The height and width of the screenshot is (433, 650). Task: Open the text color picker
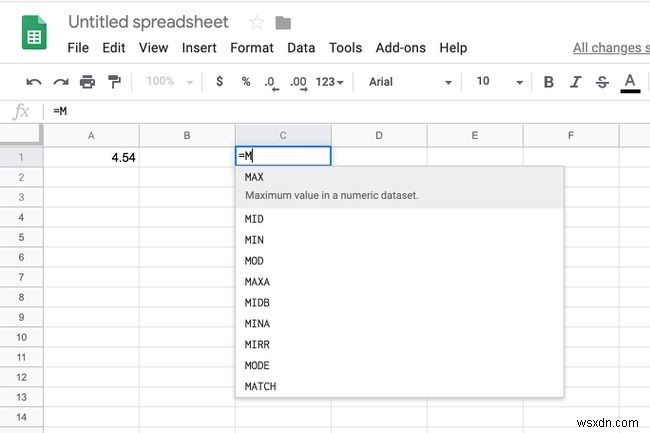point(630,82)
